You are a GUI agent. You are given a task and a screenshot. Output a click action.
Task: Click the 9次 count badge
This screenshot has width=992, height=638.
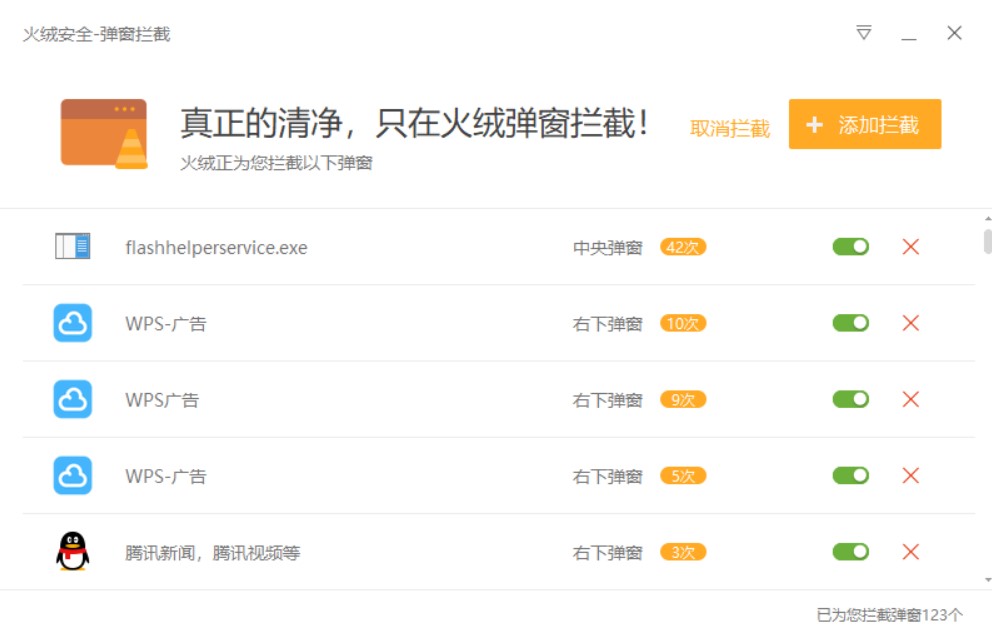click(683, 399)
